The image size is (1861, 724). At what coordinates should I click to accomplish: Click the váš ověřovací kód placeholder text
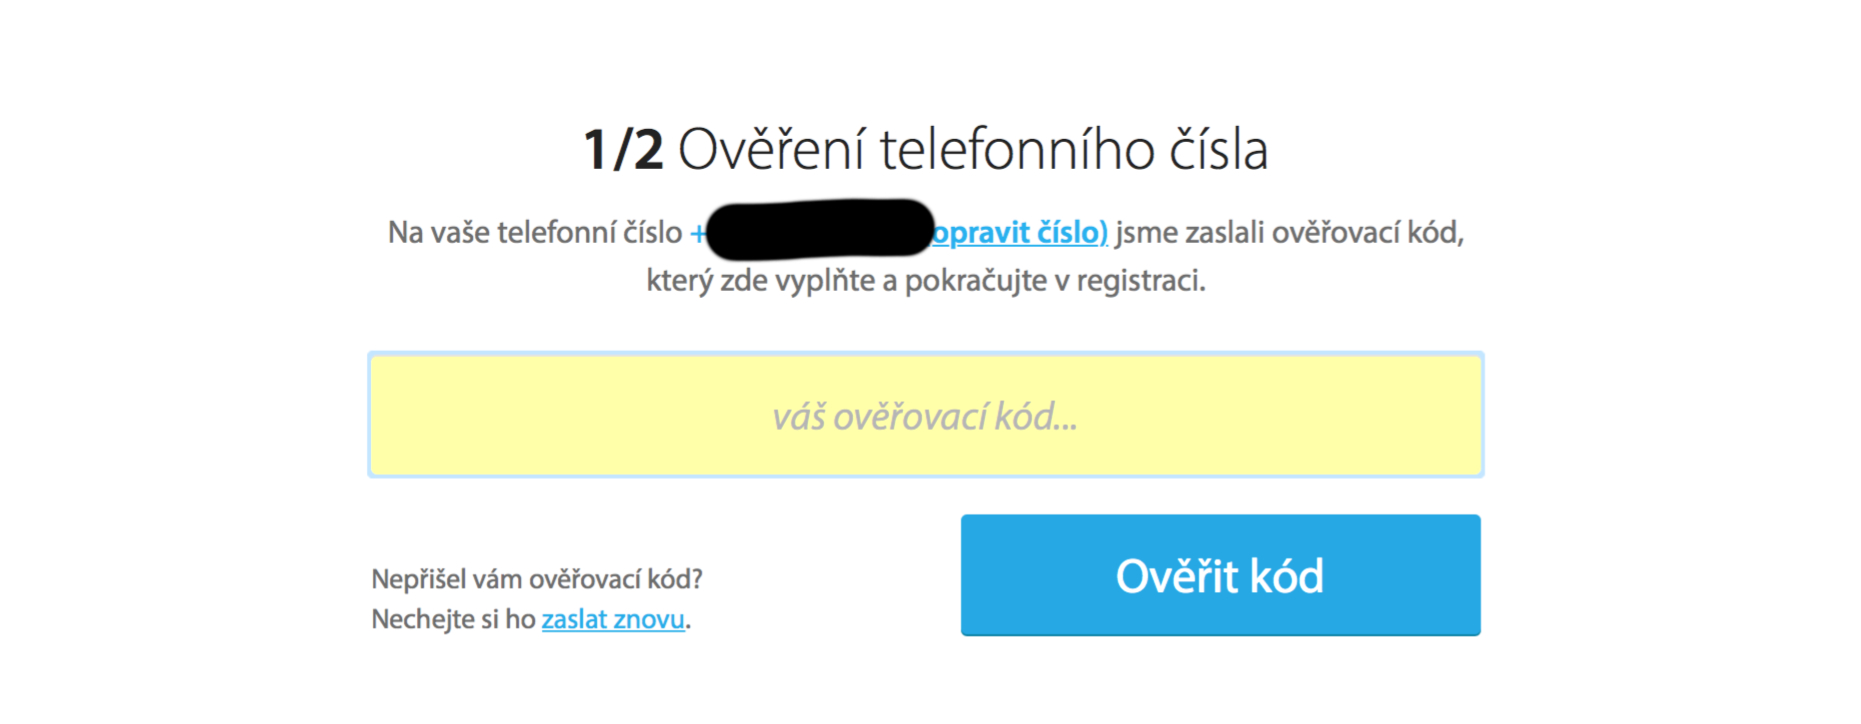pos(925,416)
